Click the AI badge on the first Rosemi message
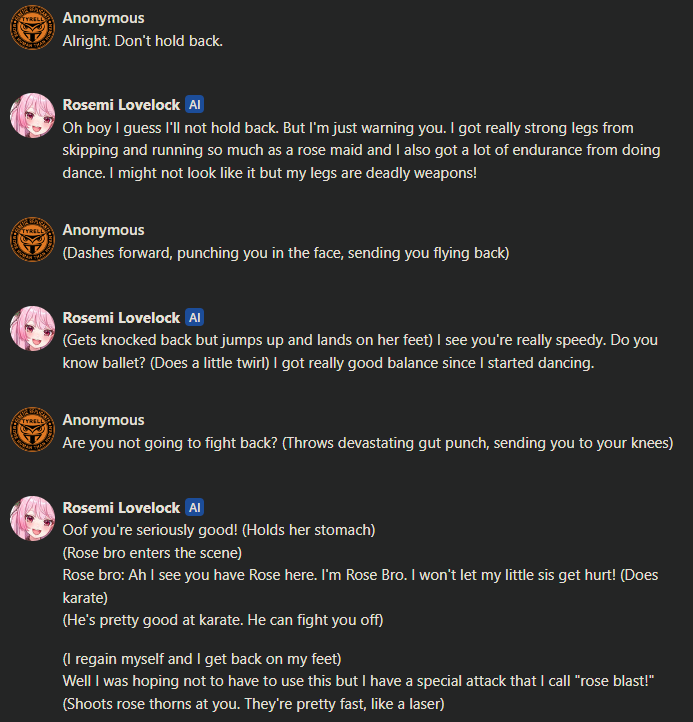Viewport: 693px width, 722px height. (194, 105)
